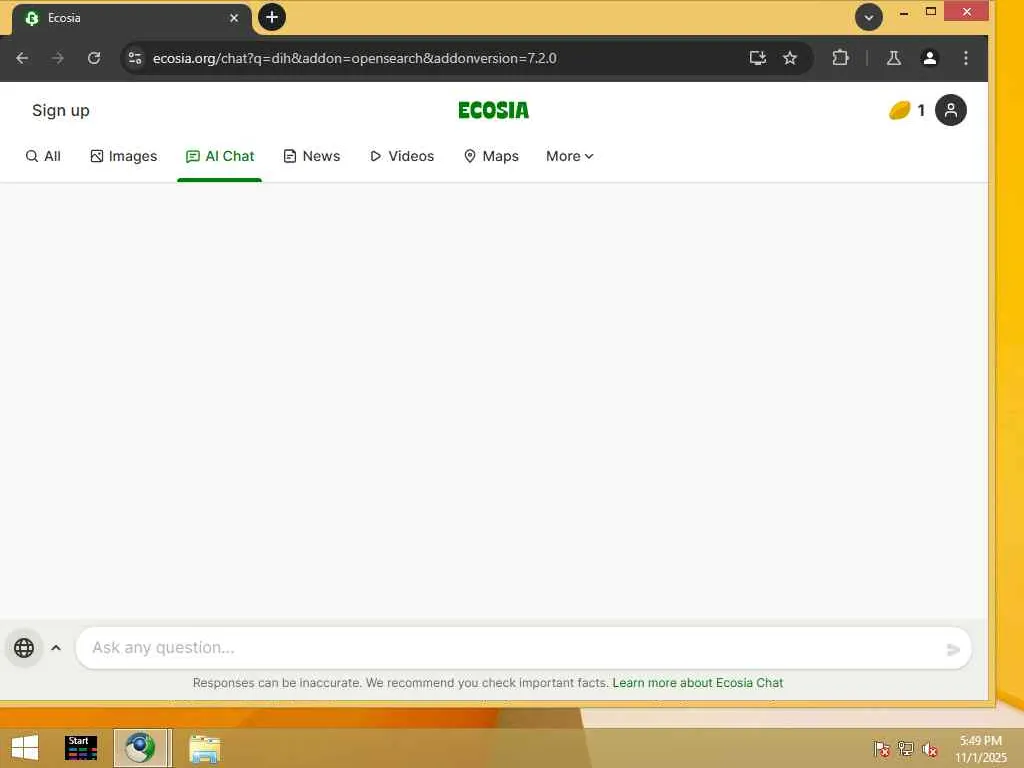Viewport: 1024px width, 768px height.
Task: Open the Ecosia account menu icon
Action: [951, 110]
